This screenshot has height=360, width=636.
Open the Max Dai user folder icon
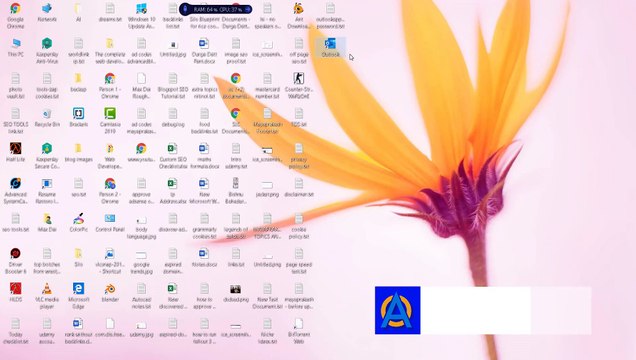[47, 222]
